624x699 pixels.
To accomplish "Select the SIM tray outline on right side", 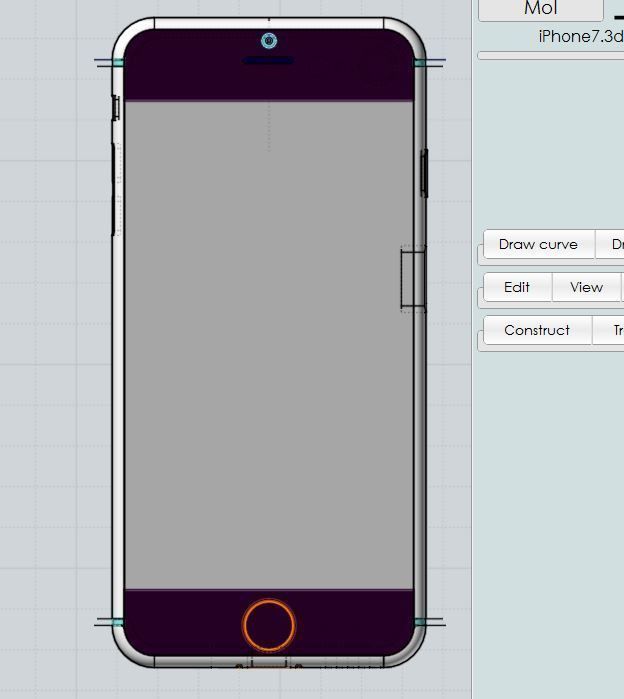I will click(x=414, y=279).
